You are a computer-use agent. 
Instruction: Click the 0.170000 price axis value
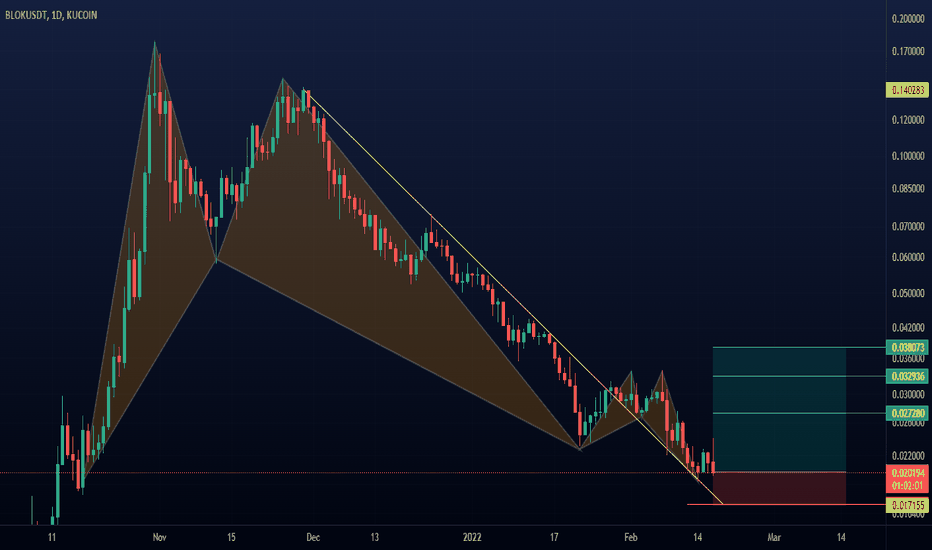tap(908, 52)
